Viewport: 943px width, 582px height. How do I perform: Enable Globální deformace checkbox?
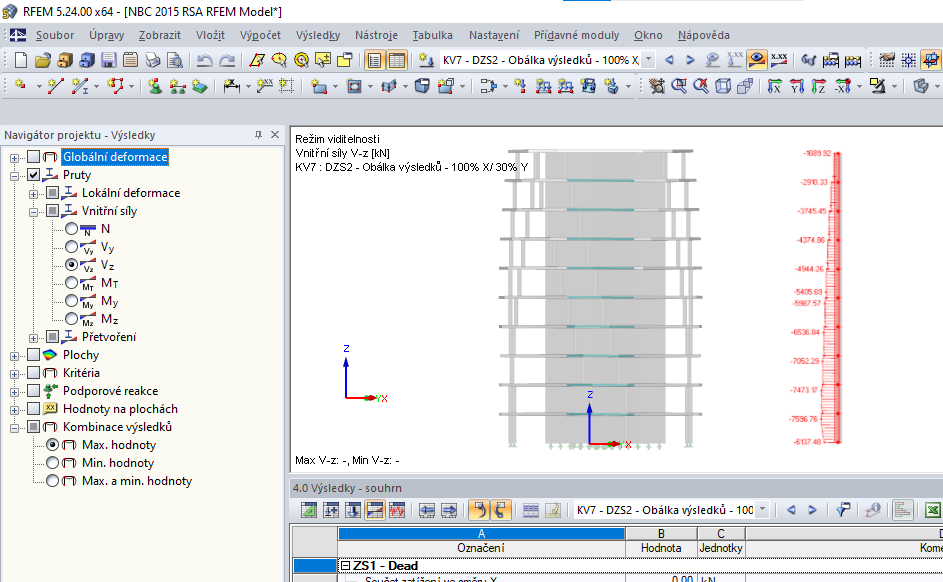(x=34, y=157)
